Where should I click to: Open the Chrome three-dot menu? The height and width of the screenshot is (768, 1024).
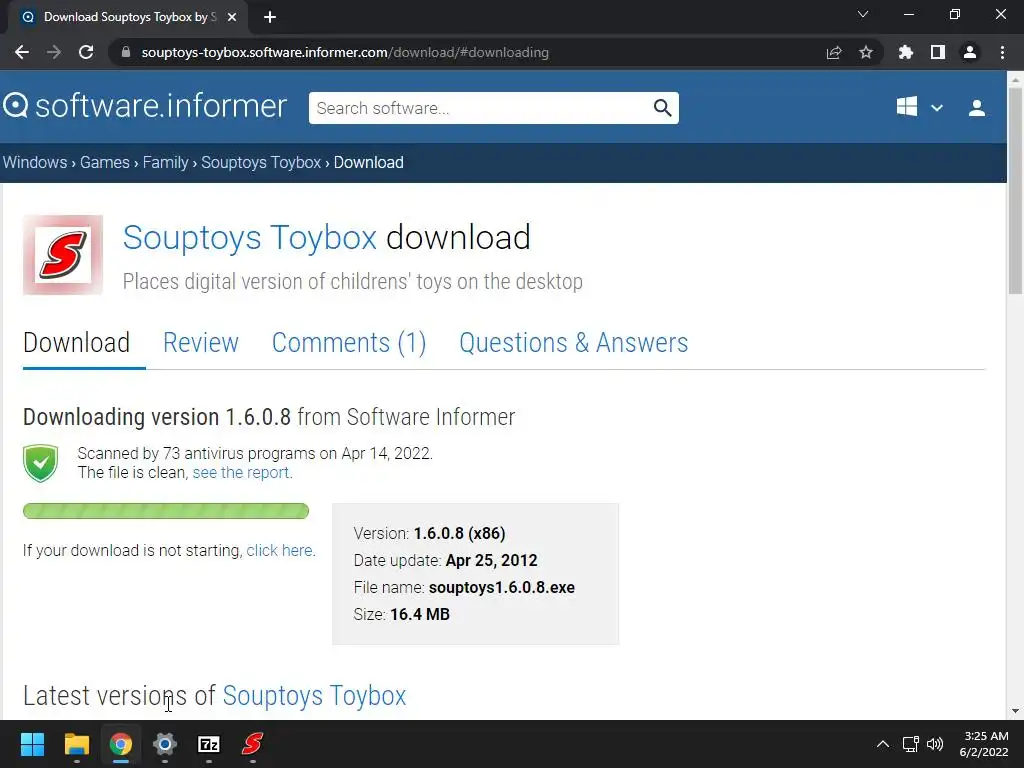click(x=1002, y=52)
